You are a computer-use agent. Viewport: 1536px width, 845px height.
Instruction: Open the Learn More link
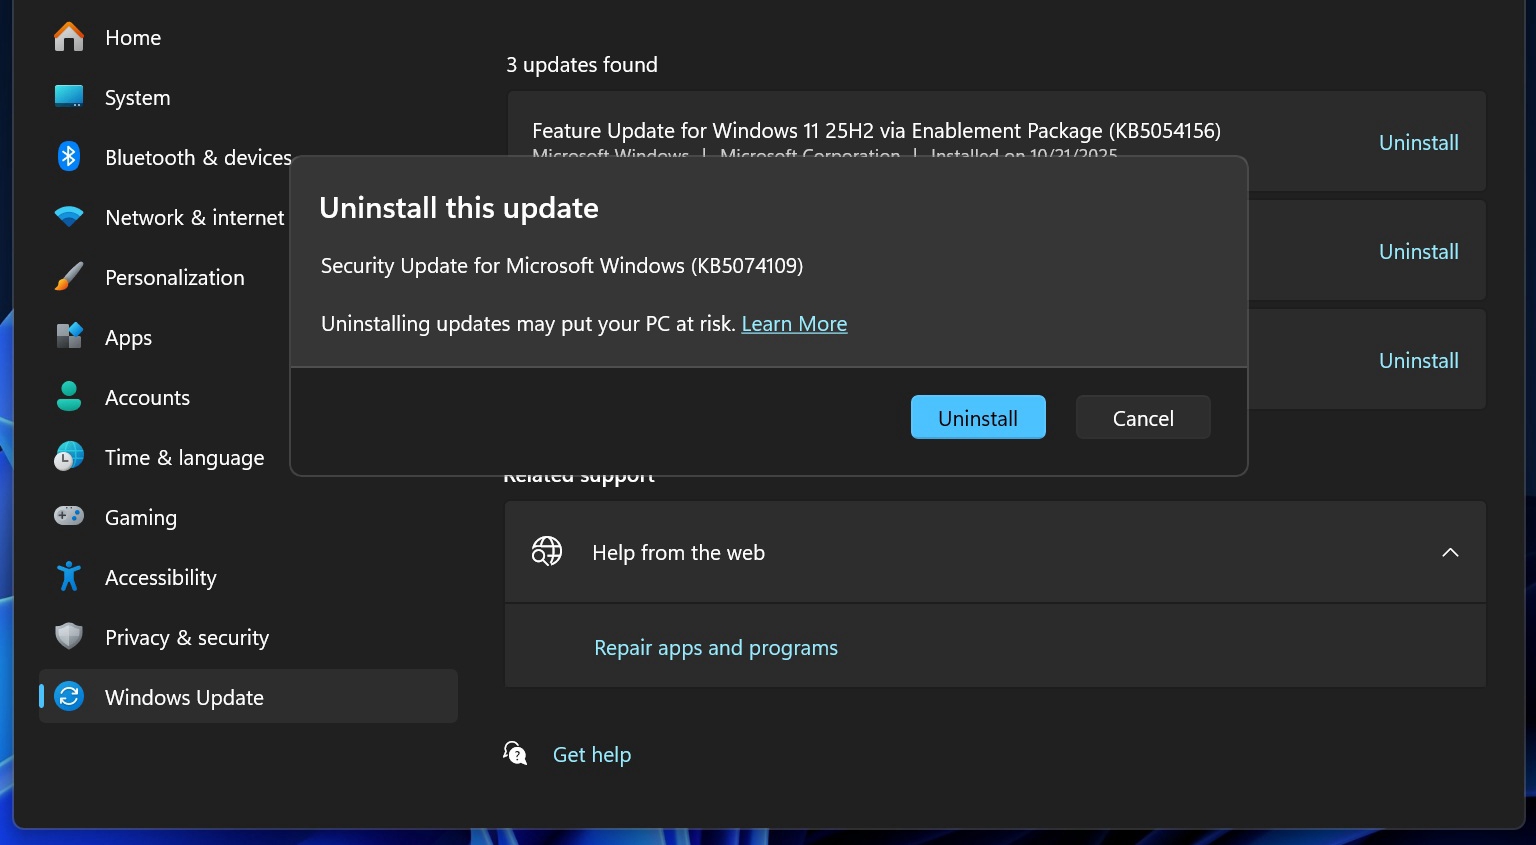tap(794, 323)
